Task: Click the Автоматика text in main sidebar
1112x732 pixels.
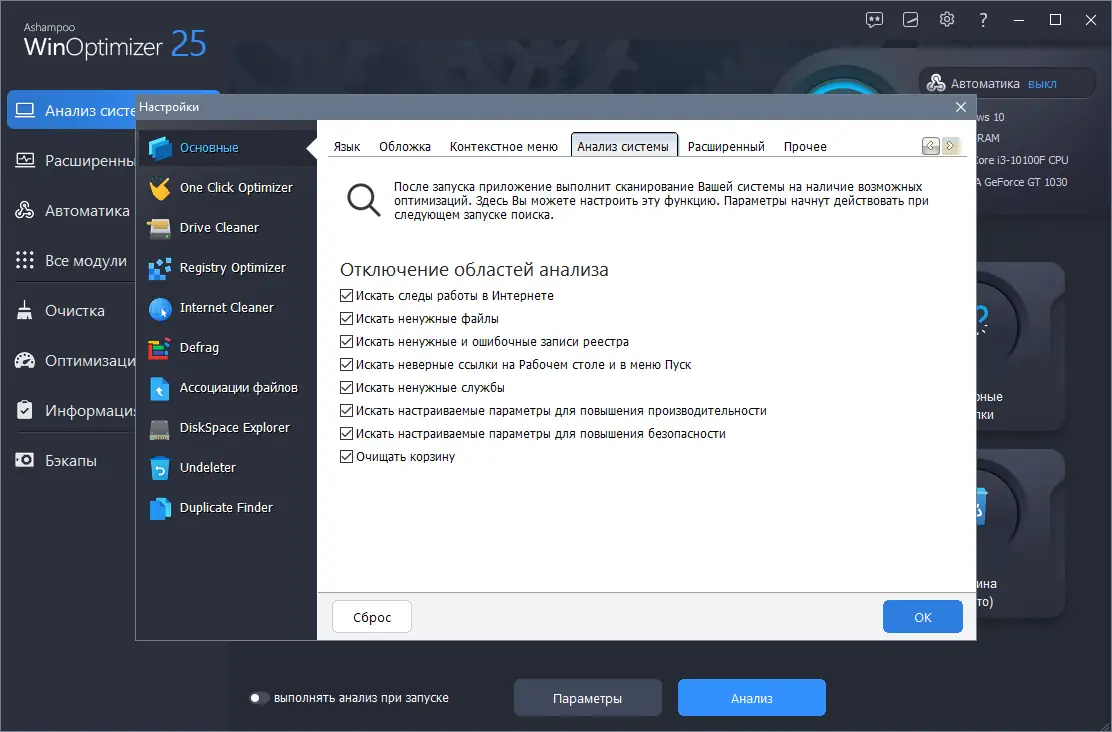Action: [x=87, y=211]
